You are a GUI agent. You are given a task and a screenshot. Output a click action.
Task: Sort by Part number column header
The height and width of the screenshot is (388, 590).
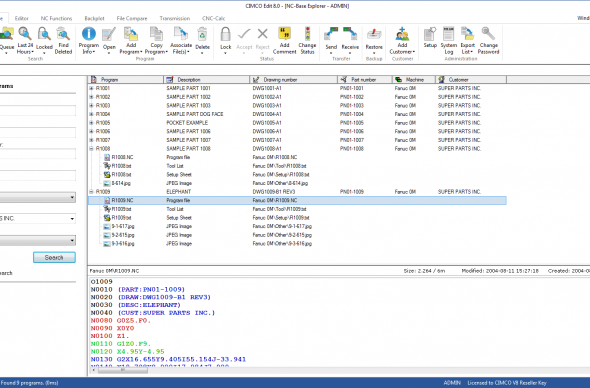[365, 79]
